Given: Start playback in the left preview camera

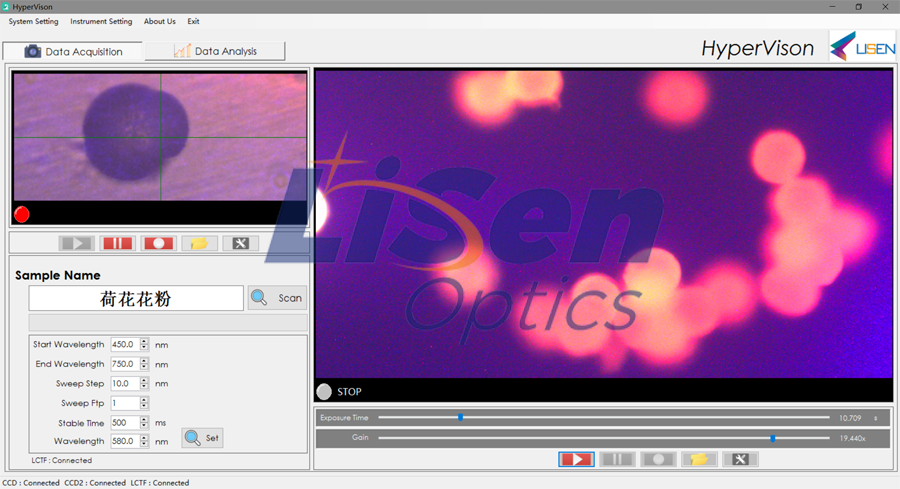Looking at the screenshot, I should (76, 243).
